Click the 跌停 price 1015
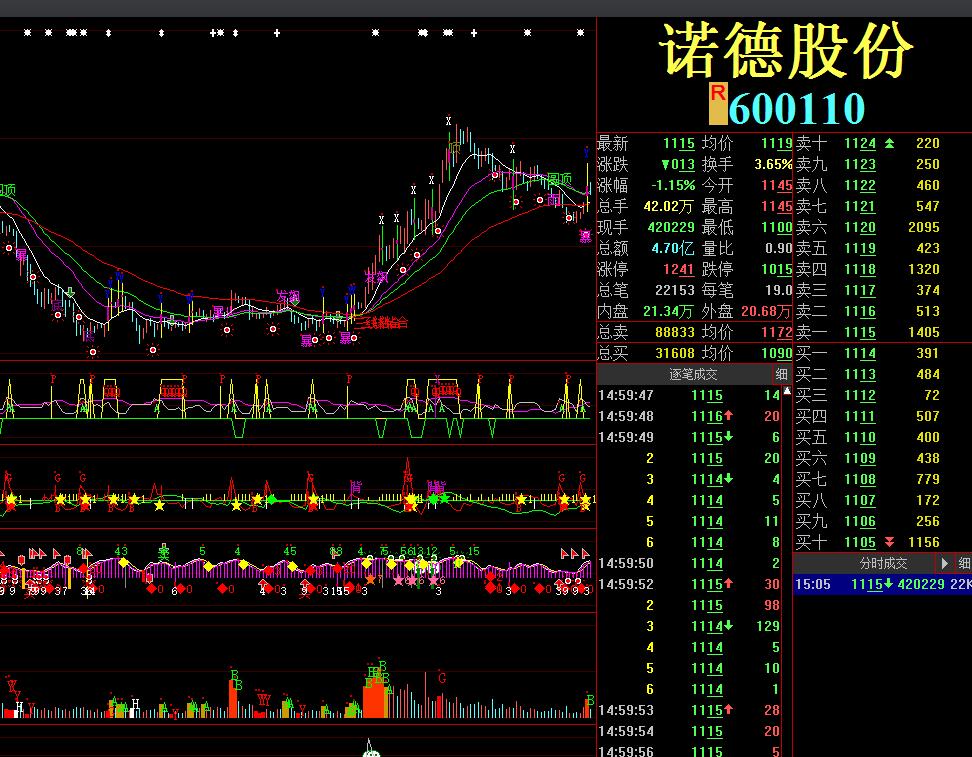Viewport: 972px width, 757px height. point(777,270)
